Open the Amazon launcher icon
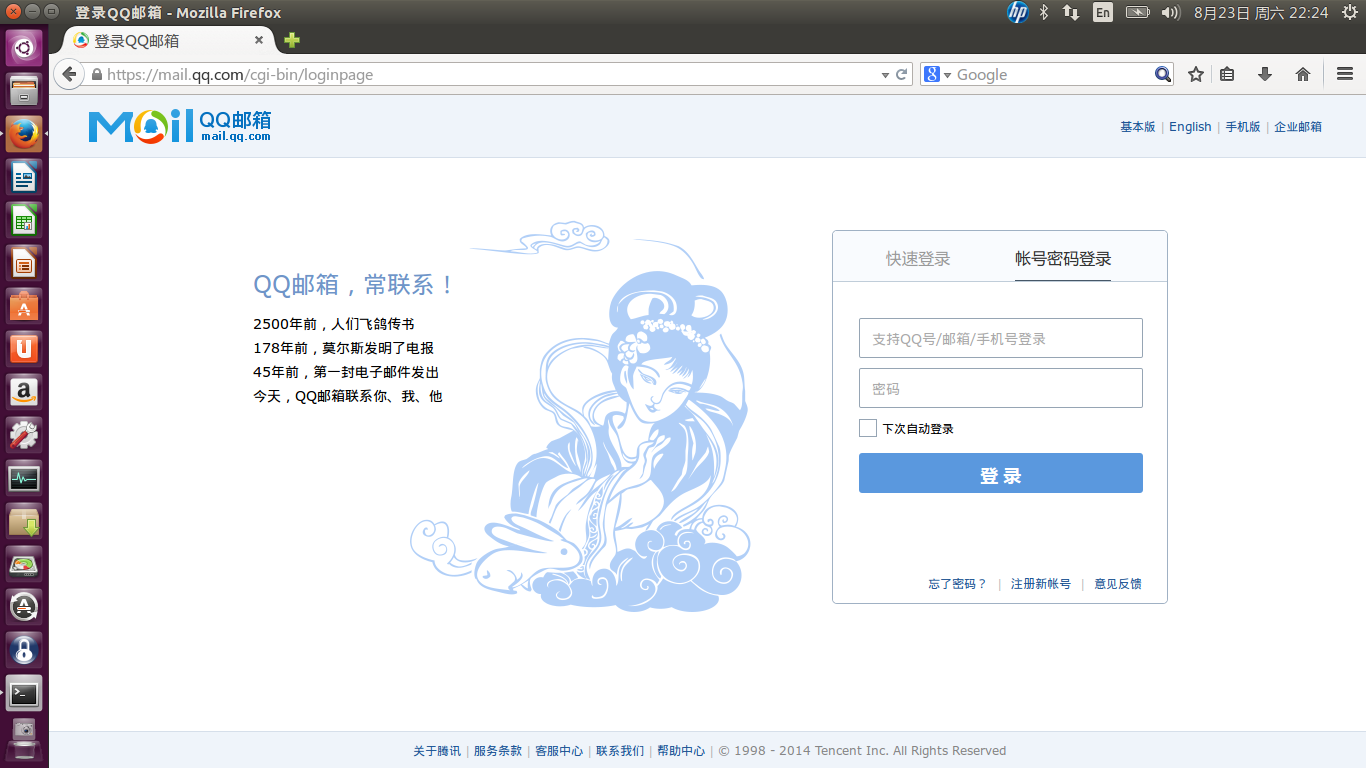 [x=24, y=392]
